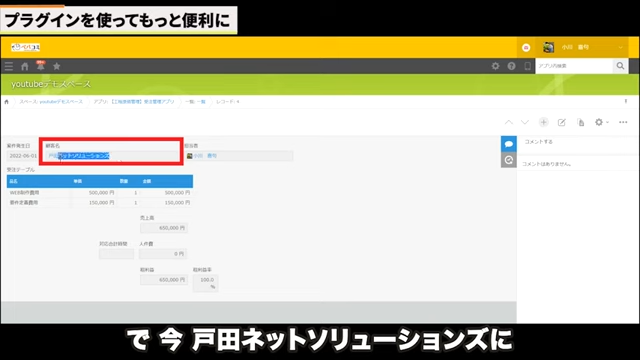This screenshot has width=640, height=360.
Task: Go to the portal via the toolbar home icon
Action: point(24,66)
